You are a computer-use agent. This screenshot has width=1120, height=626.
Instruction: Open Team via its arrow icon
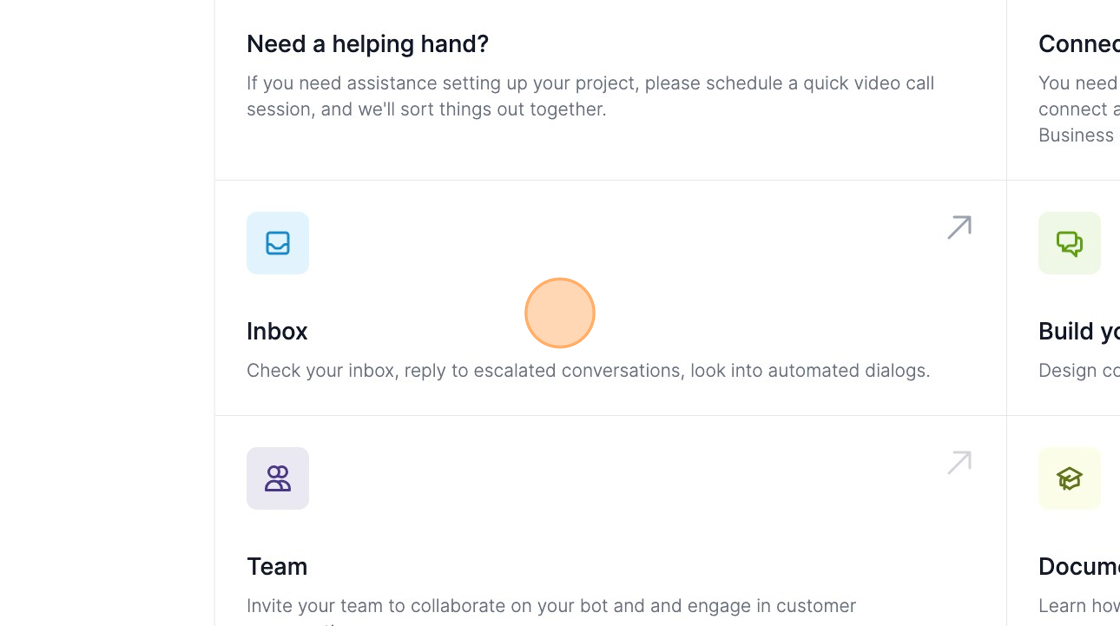coord(959,462)
